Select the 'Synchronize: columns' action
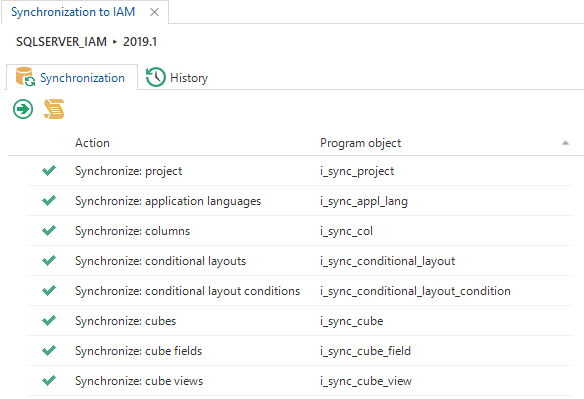Screen dimensions: 584x399 pos(133,231)
